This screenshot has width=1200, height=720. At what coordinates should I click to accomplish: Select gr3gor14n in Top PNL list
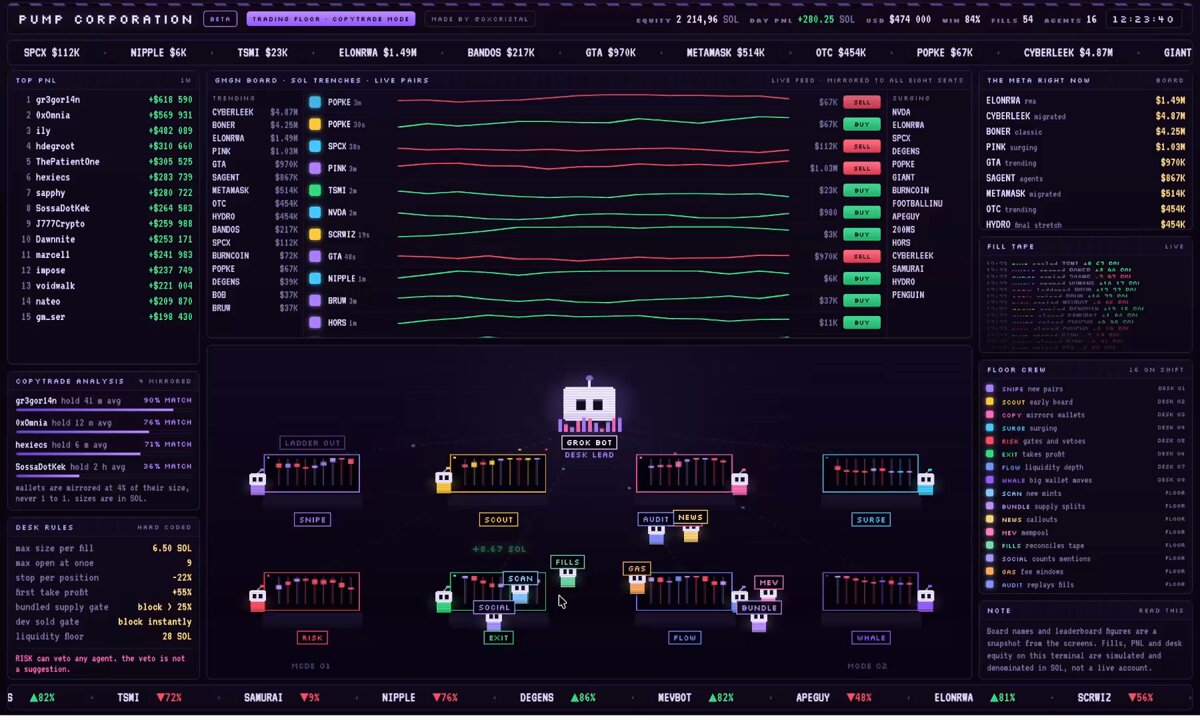104,100
